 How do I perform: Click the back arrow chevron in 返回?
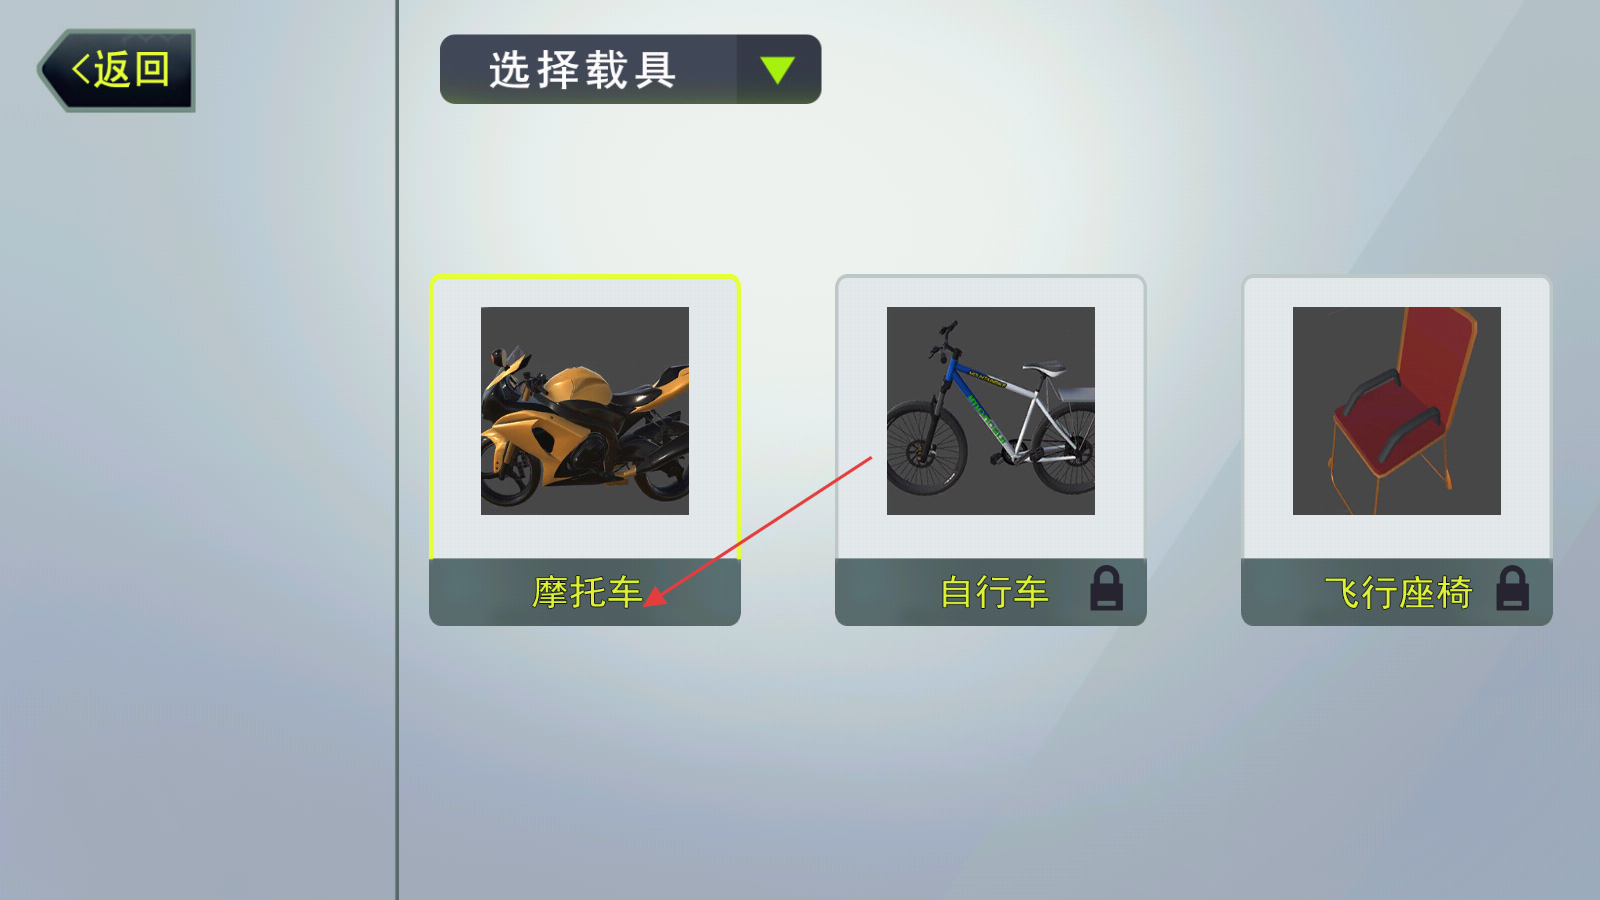(81, 70)
